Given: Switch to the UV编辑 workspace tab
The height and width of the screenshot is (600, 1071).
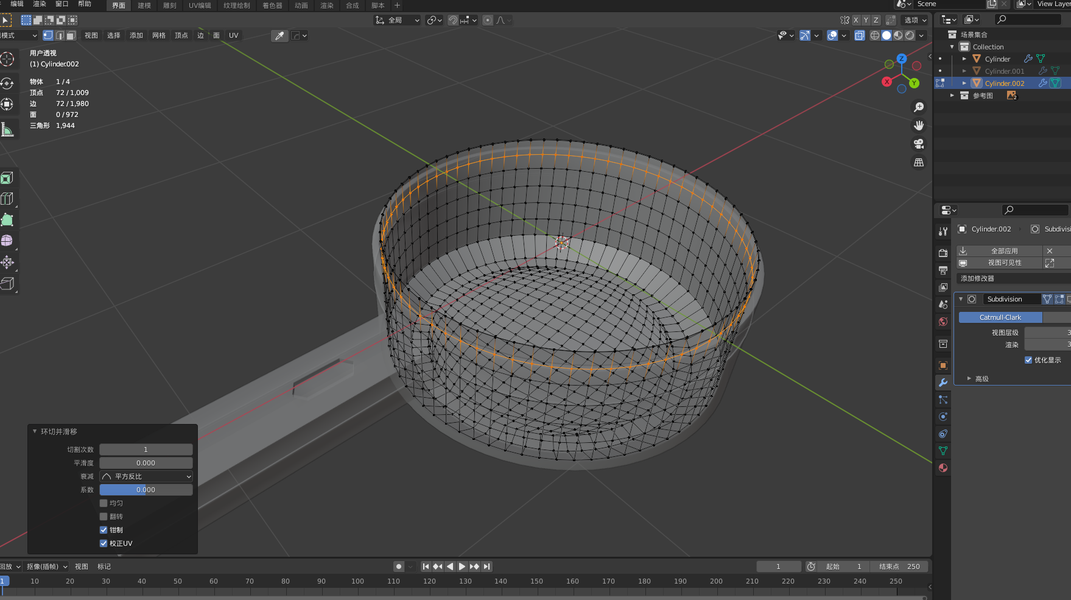Looking at the screenshot, I should [199, 5].
